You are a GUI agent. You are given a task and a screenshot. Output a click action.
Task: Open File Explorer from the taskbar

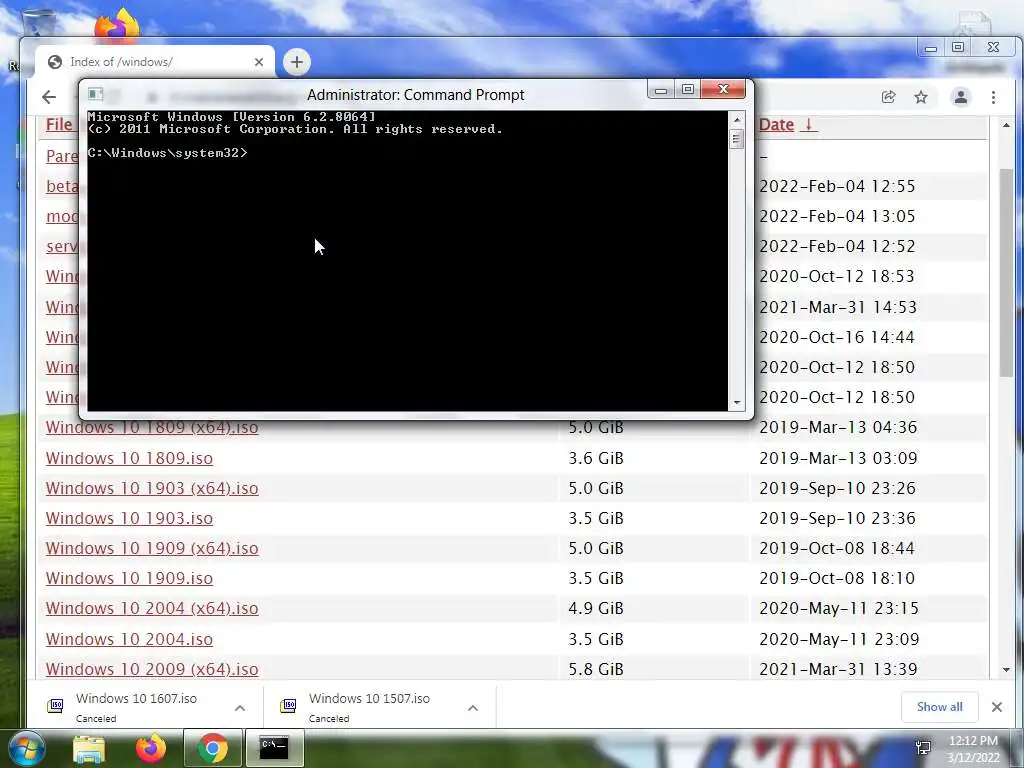pos(89,748)
